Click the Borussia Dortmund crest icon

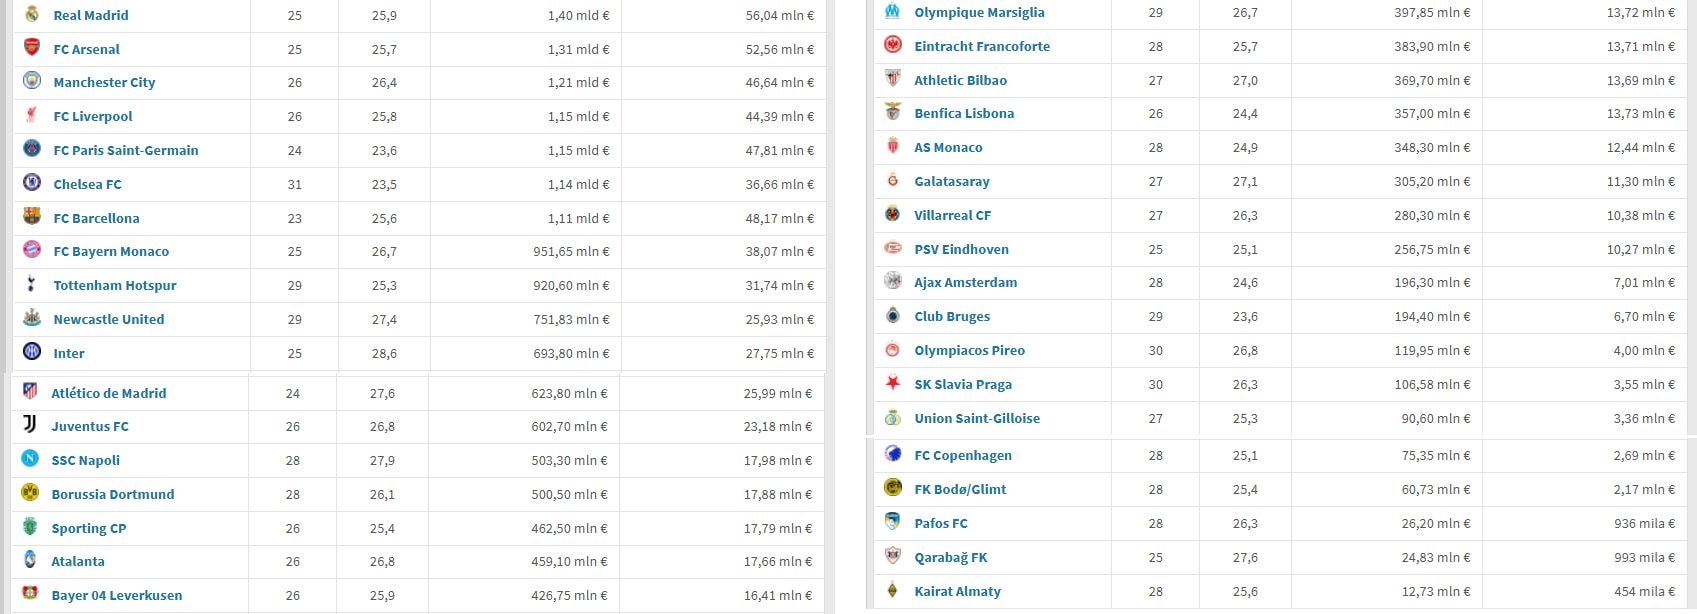30,493
